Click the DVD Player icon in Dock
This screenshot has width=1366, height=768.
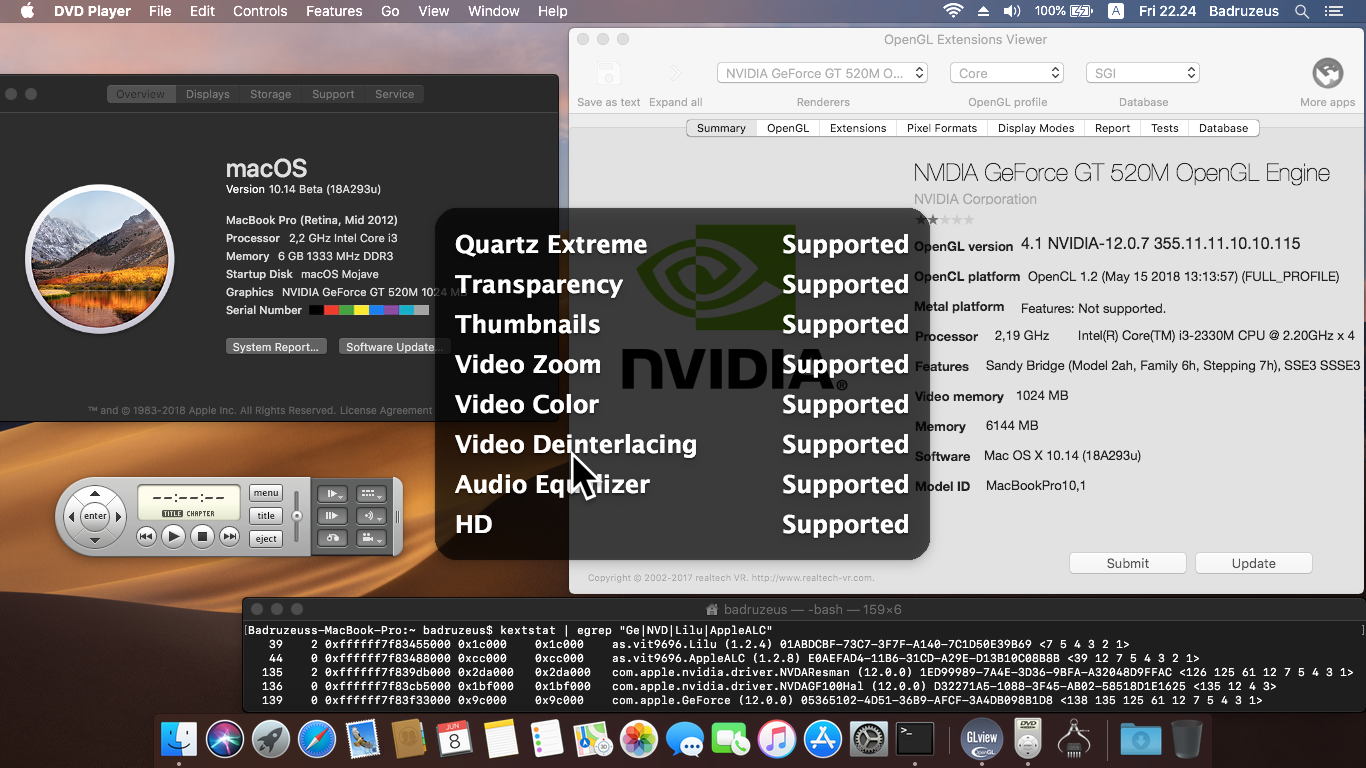1028,740
